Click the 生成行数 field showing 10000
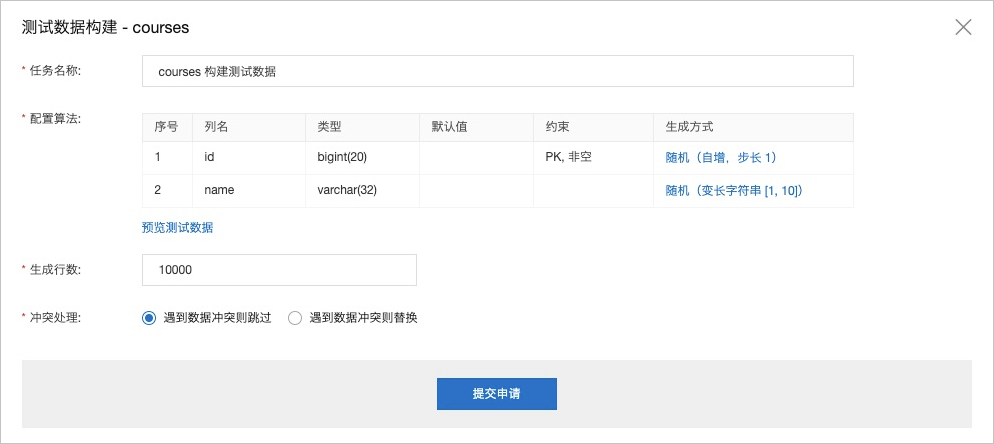The image size is (994, 444). 279,270
